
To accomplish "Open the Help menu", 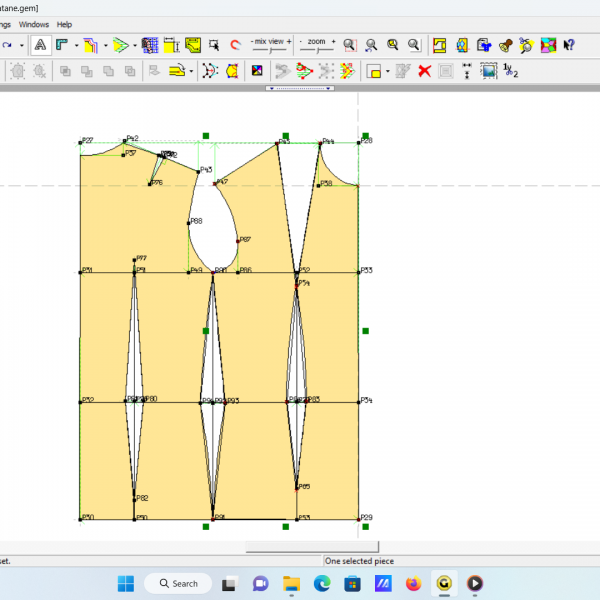I will click(64, 24).
